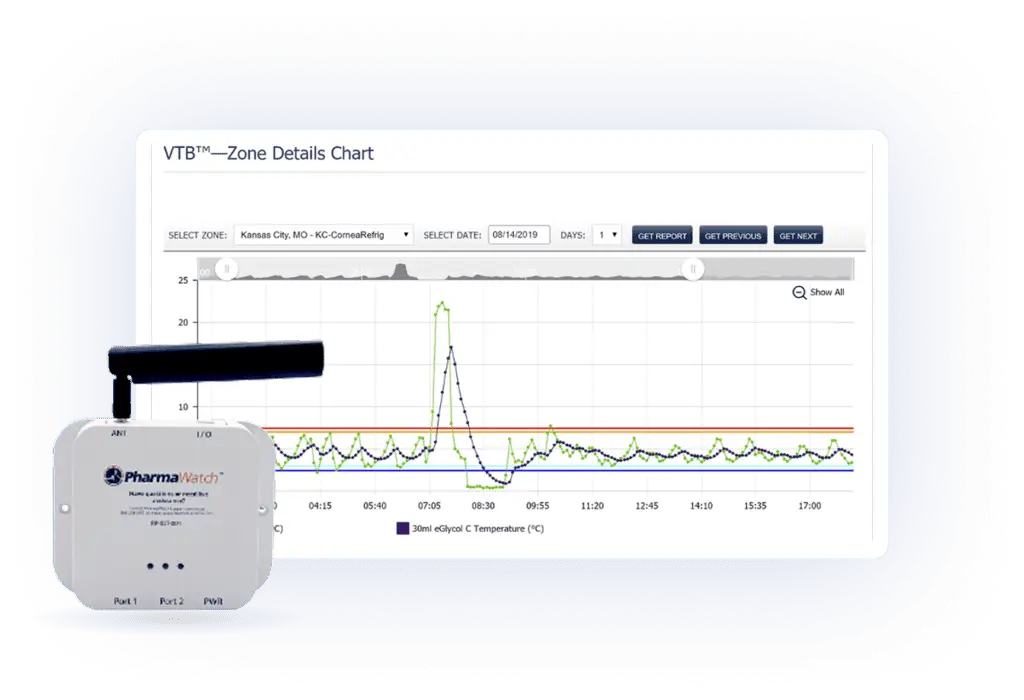Image resolution: width=1024 pixels, height=700 pixels.
Task: Click the right pause-style handle on the overview bar
Action: [694, 268]
